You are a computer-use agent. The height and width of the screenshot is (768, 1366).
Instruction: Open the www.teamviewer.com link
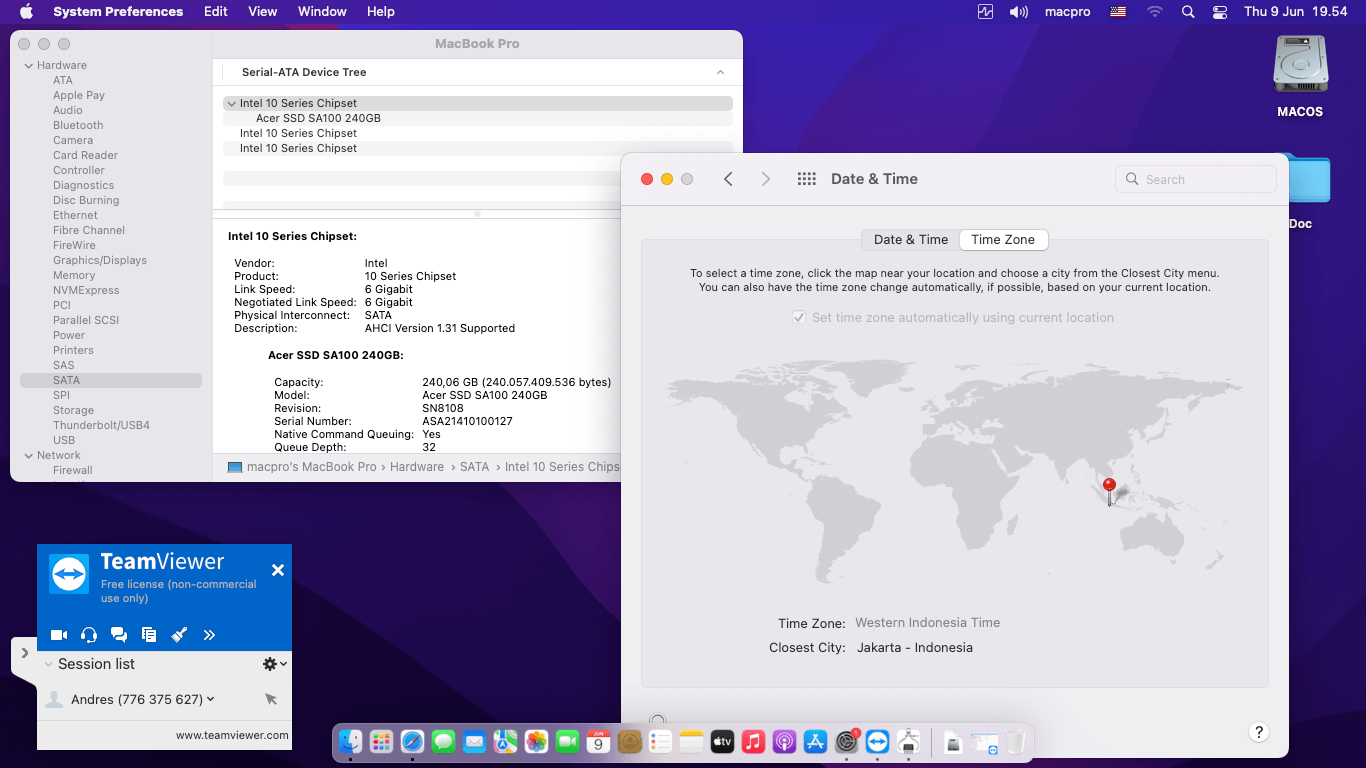tap(232, 735)
